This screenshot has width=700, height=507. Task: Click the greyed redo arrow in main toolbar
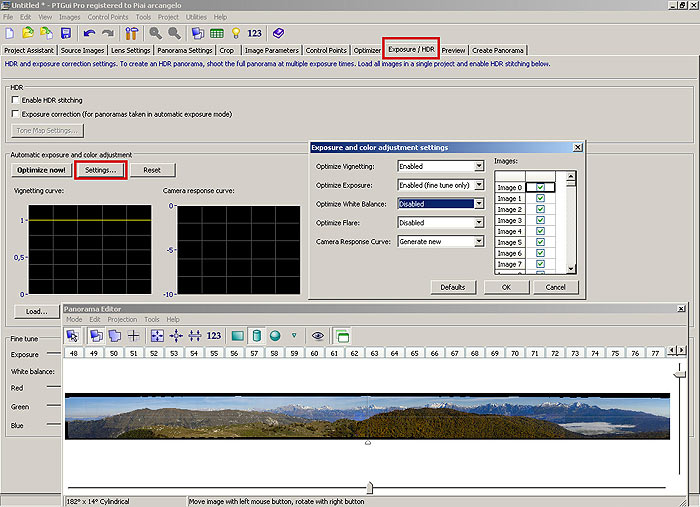pyautogui.click(x=108, y=33)
